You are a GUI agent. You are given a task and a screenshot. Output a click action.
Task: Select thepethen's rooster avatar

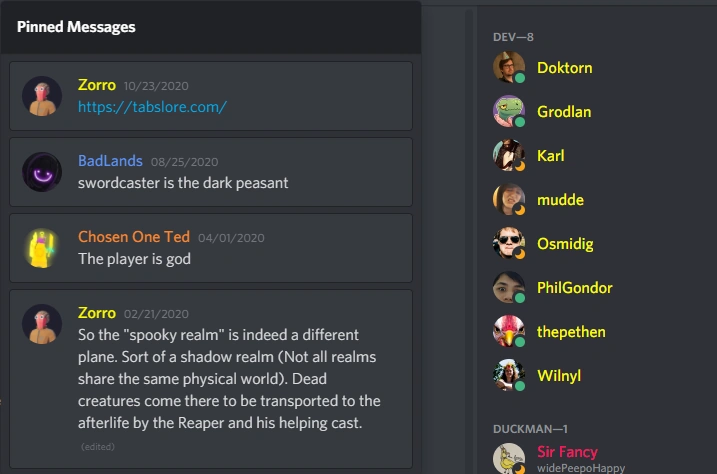(x=508, y=331)
